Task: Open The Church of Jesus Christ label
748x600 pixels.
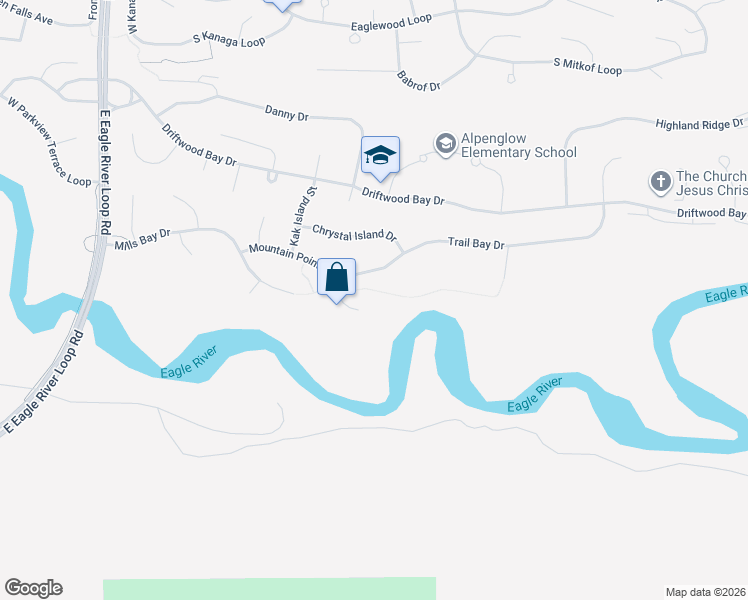Action: point(711,183)
